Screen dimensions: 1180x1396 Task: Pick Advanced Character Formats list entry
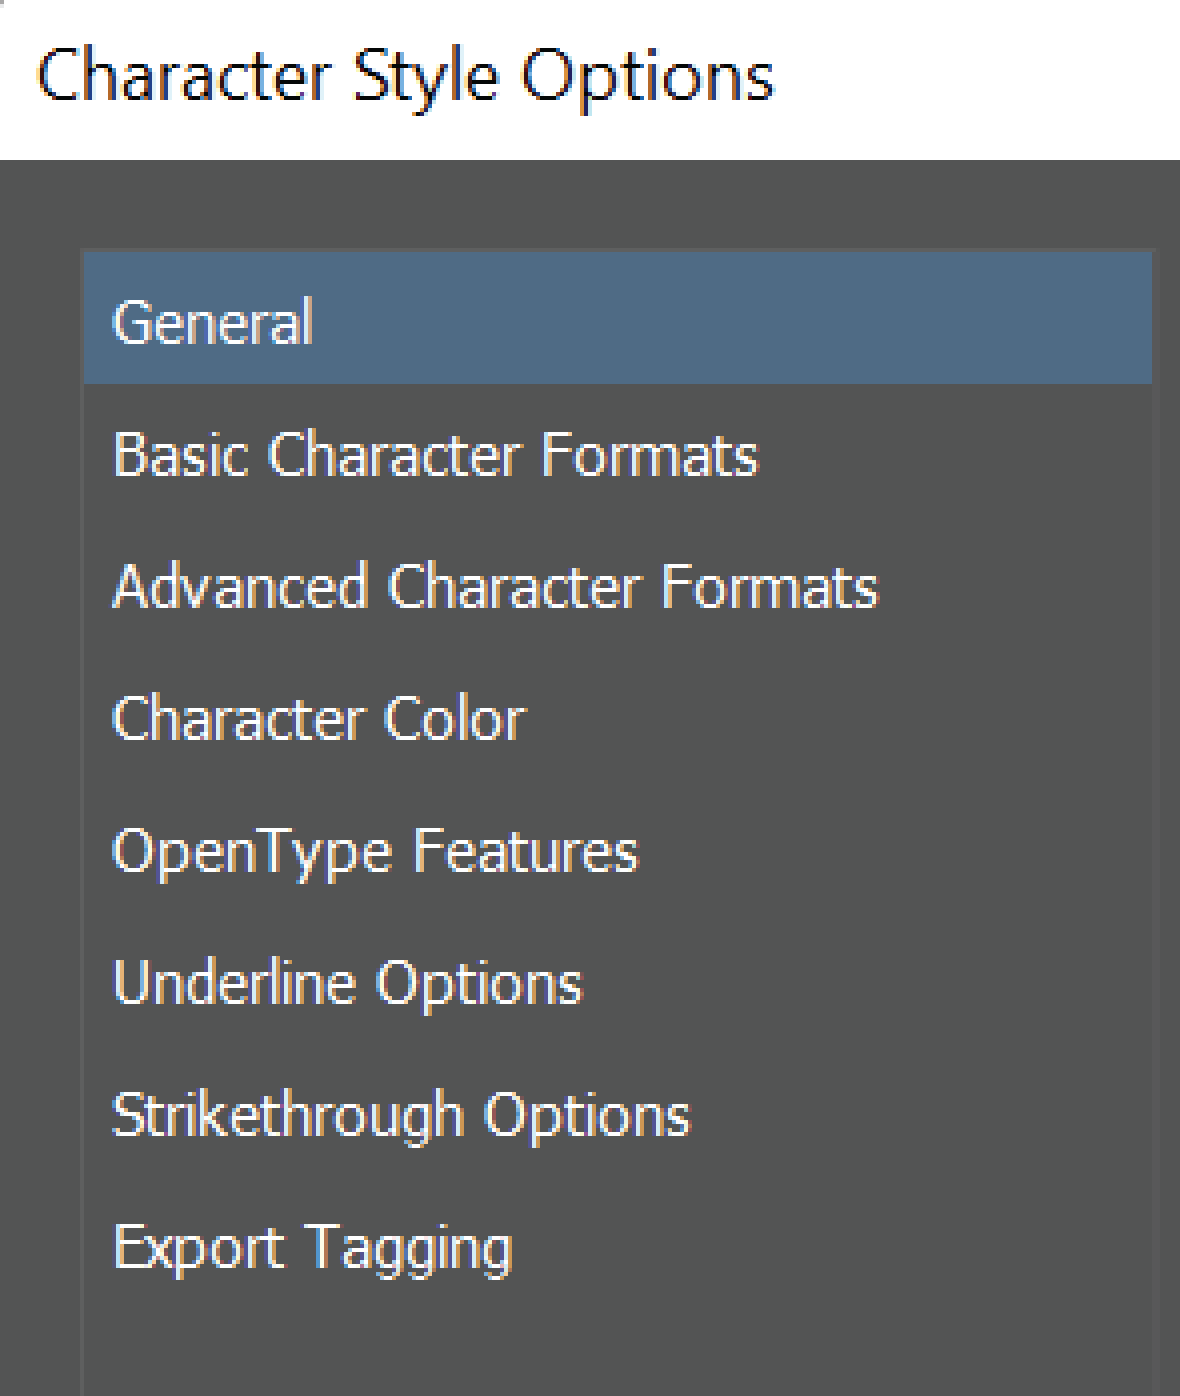click(495, 586)
